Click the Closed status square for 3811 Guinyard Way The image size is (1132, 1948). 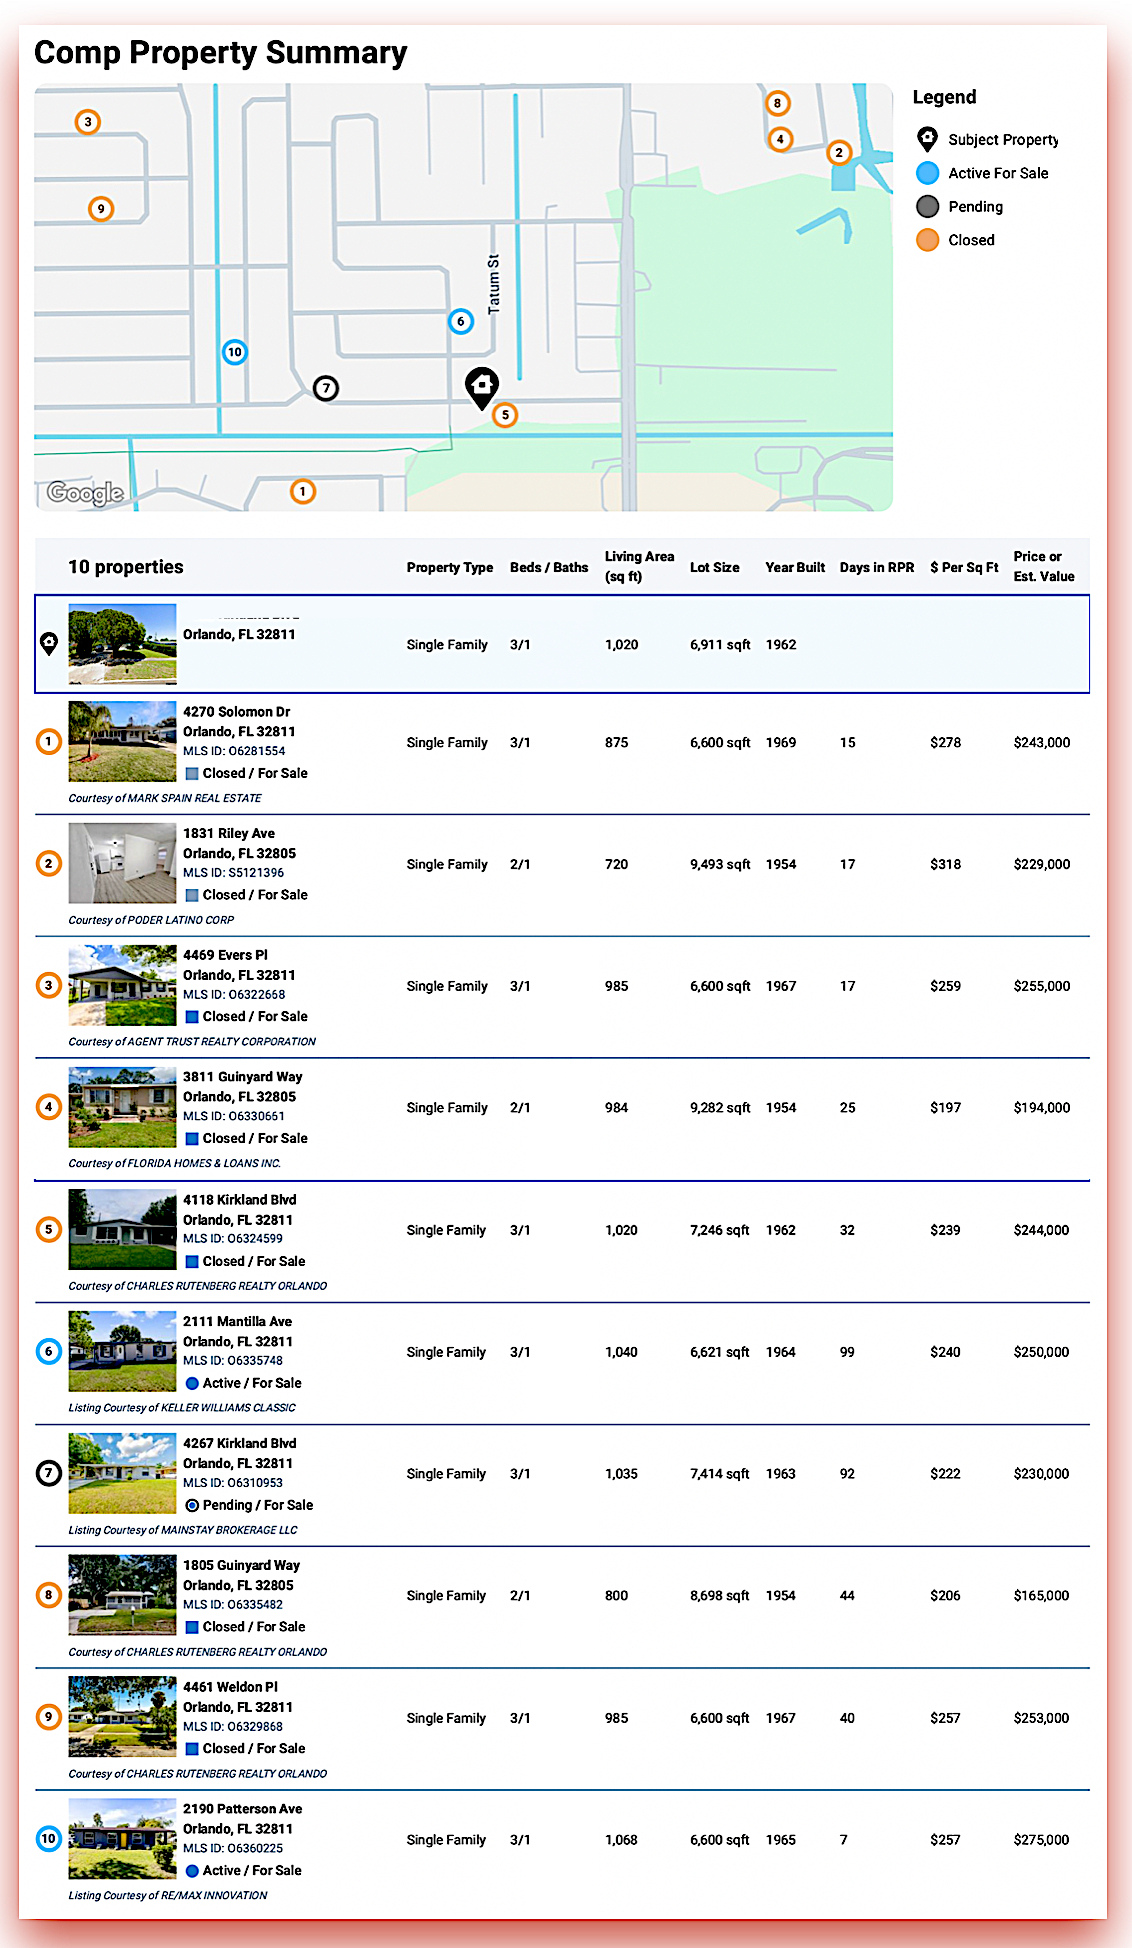coord(192,1139)
